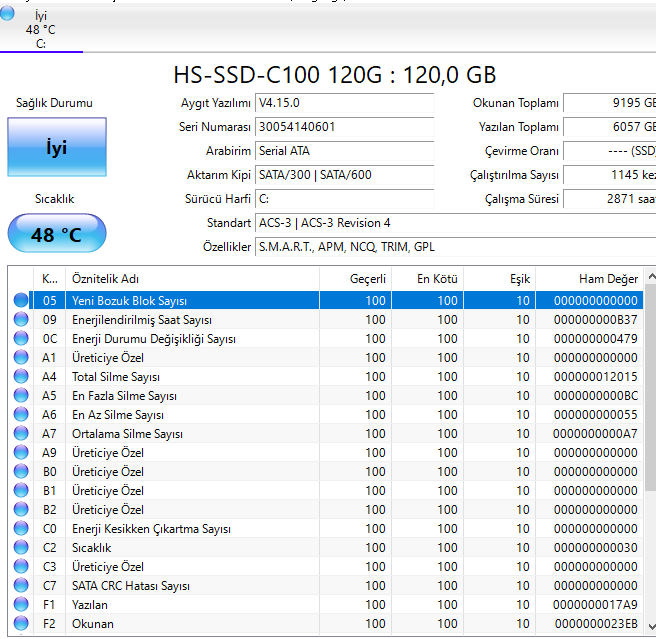The height and width of the screenshot is (639, 656).
Task: Click the status orb for row 05
Action: [x=21, y=300]
